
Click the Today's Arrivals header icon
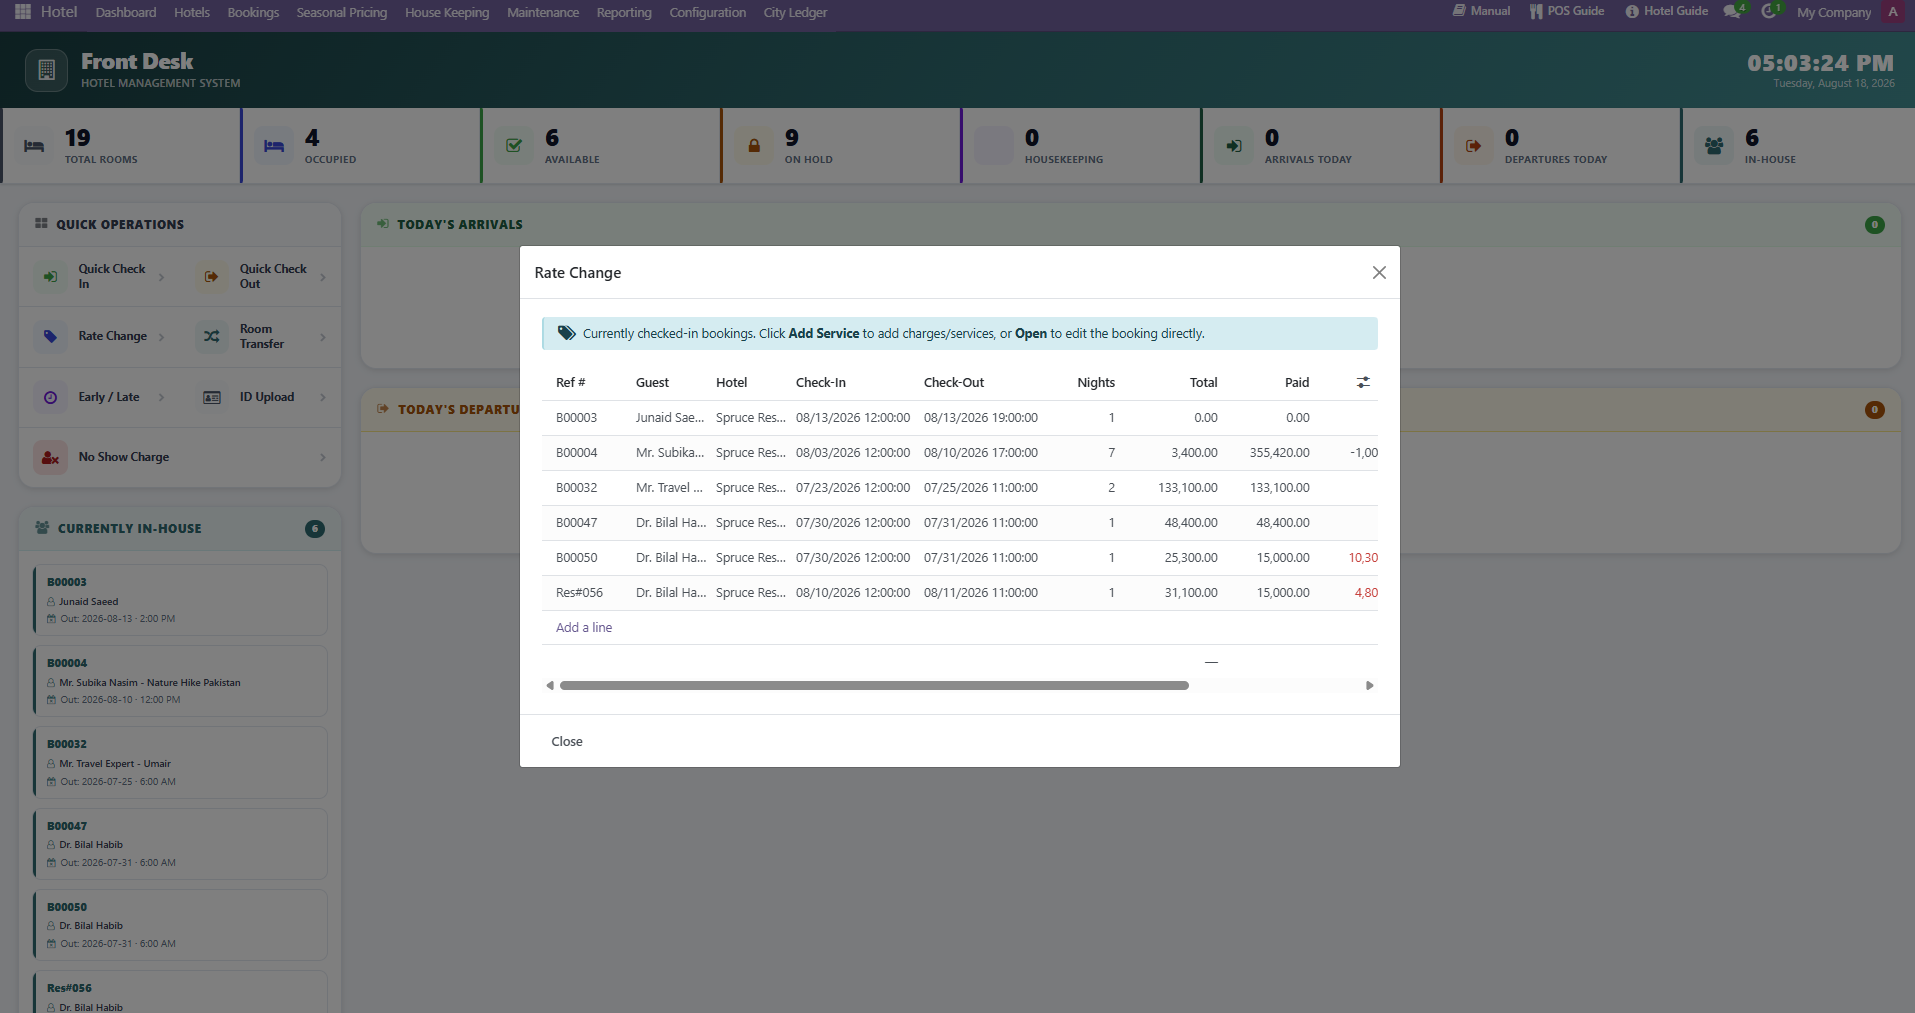pos(383,224)
